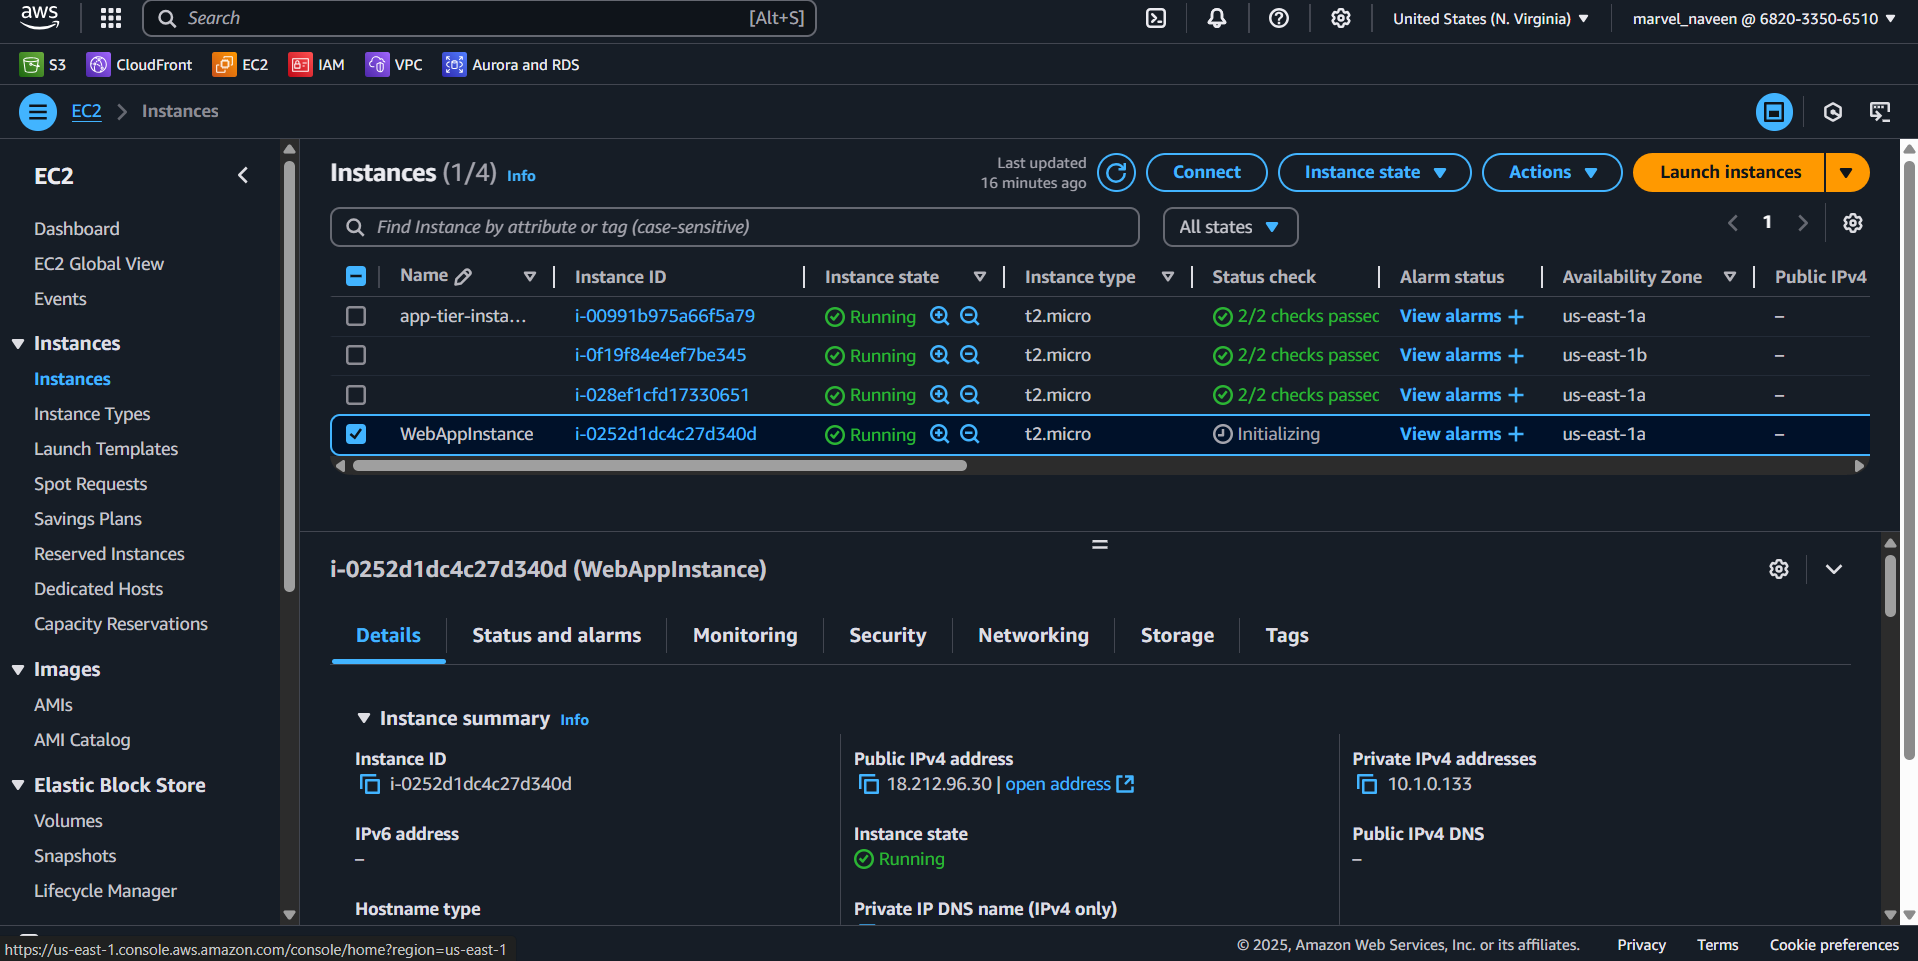Copy the Instance ID in summary
Image resolution: width=1918 pixels, height=961 pixels.
[x=369, y=784]
